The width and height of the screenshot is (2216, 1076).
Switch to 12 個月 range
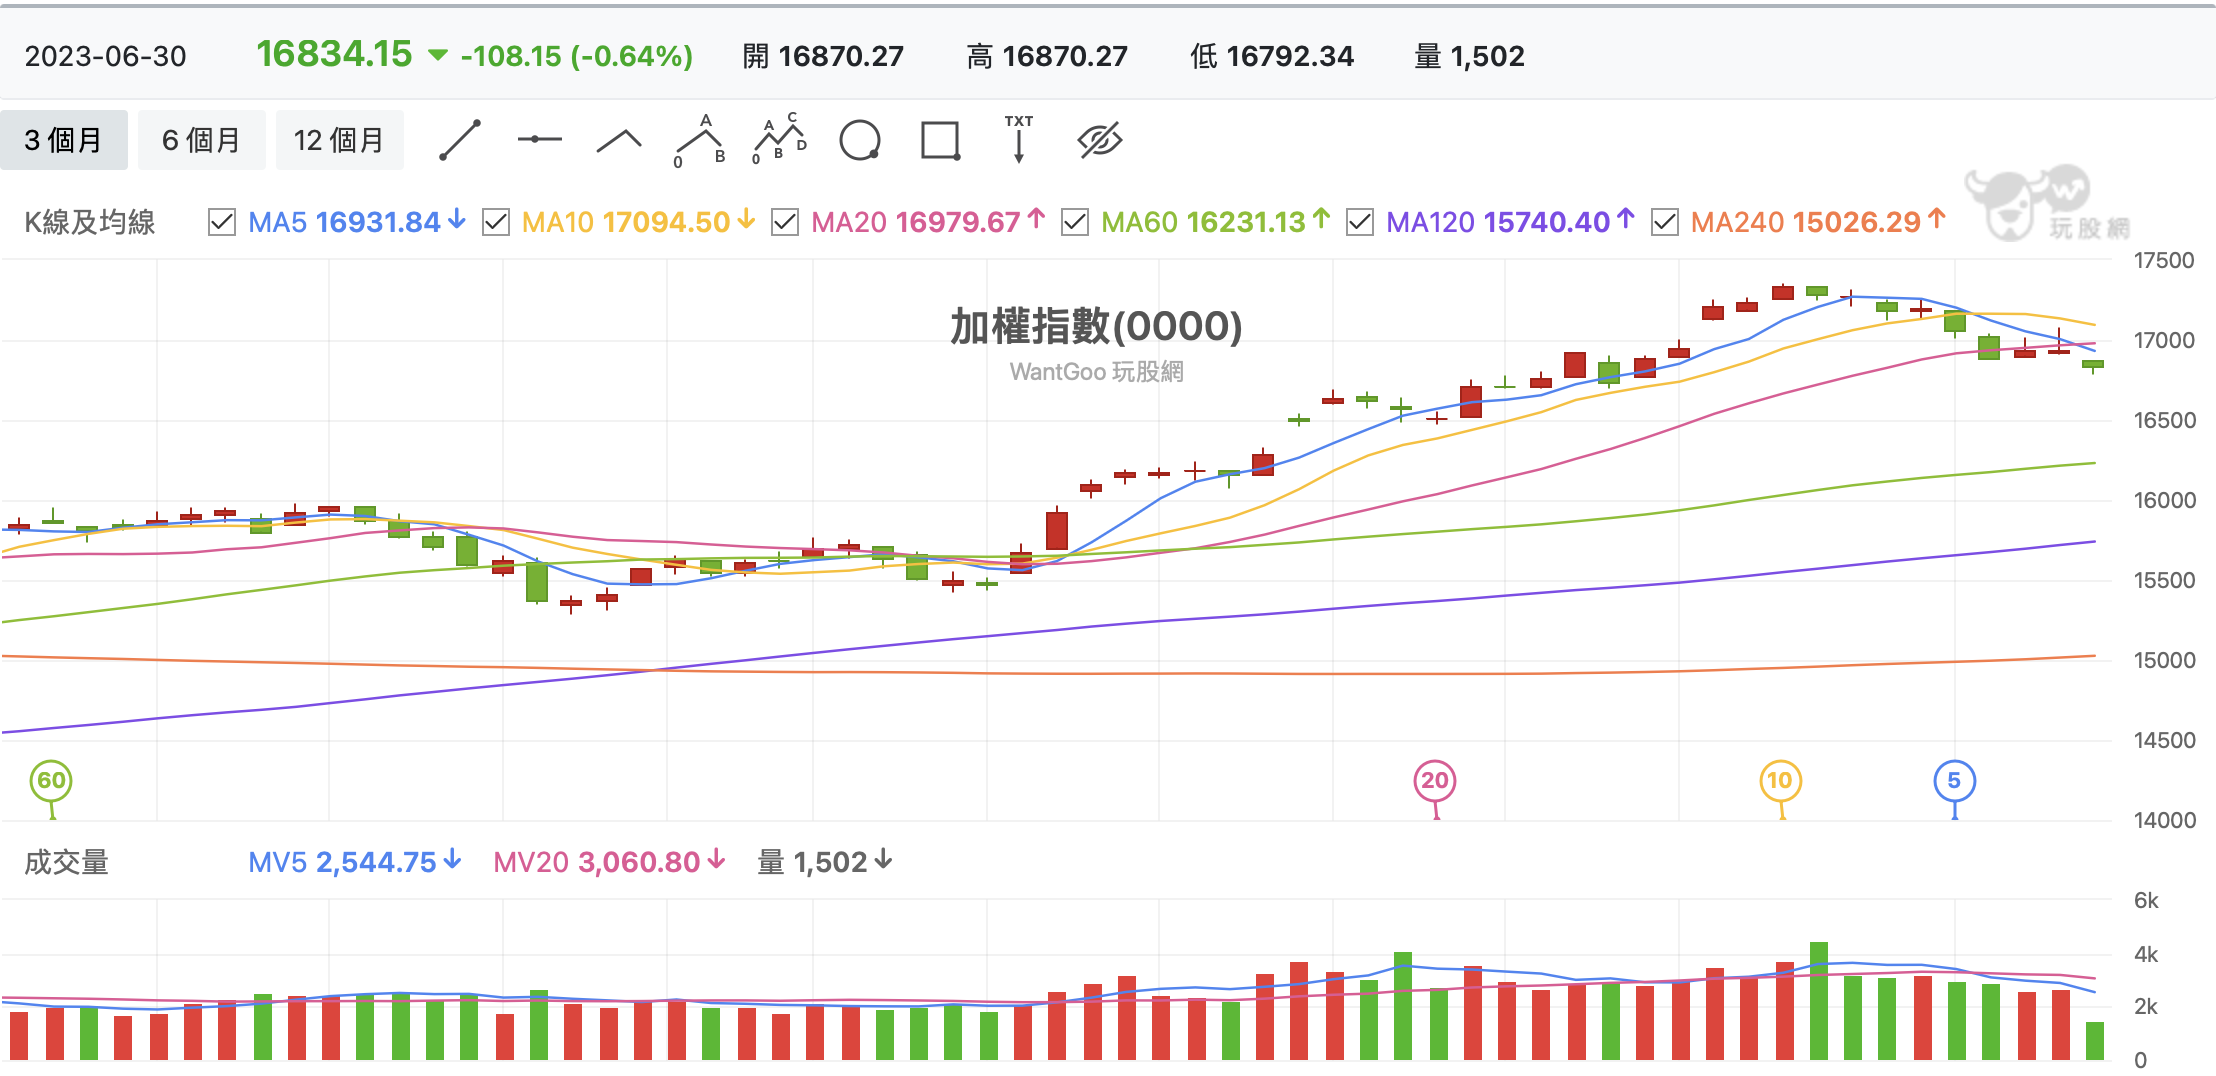coord(339,140)
